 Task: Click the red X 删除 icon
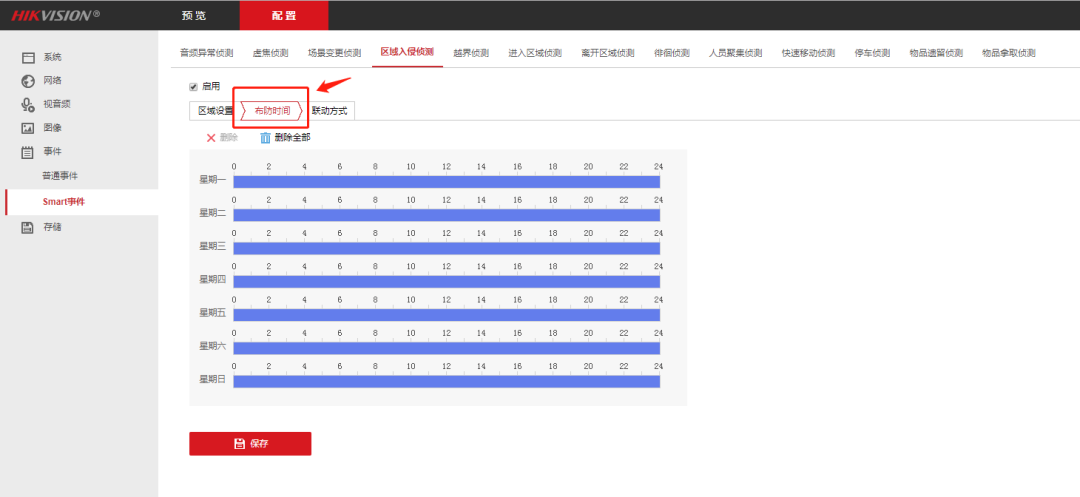(x=211, y=138)
